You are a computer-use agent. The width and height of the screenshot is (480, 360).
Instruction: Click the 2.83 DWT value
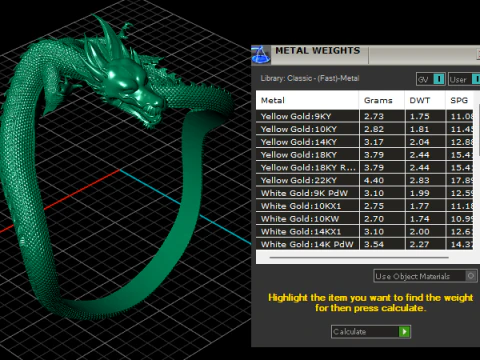[419, 180]
